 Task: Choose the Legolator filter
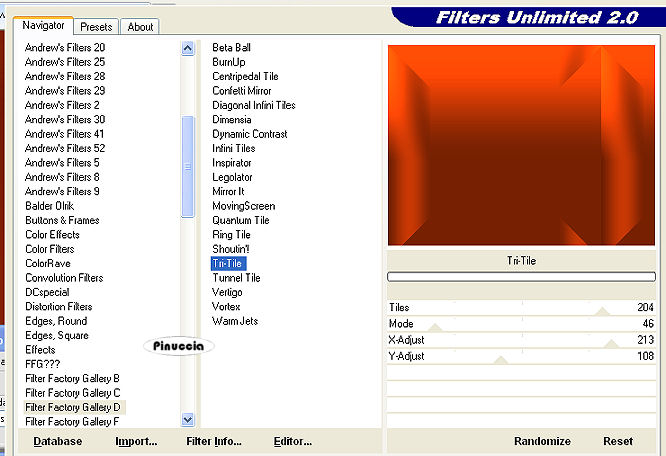click(232, 177)
